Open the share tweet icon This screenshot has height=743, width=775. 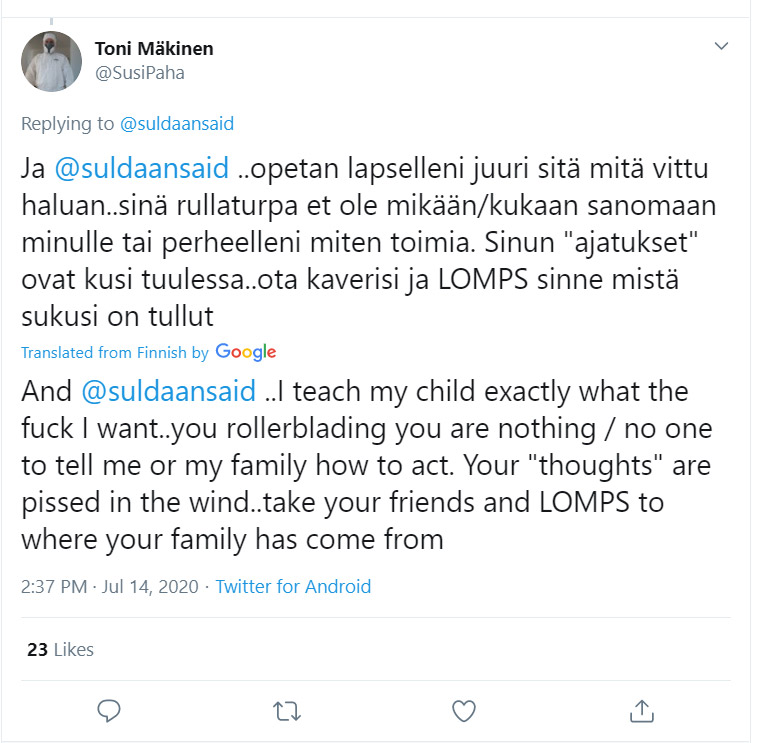point(641,711)
